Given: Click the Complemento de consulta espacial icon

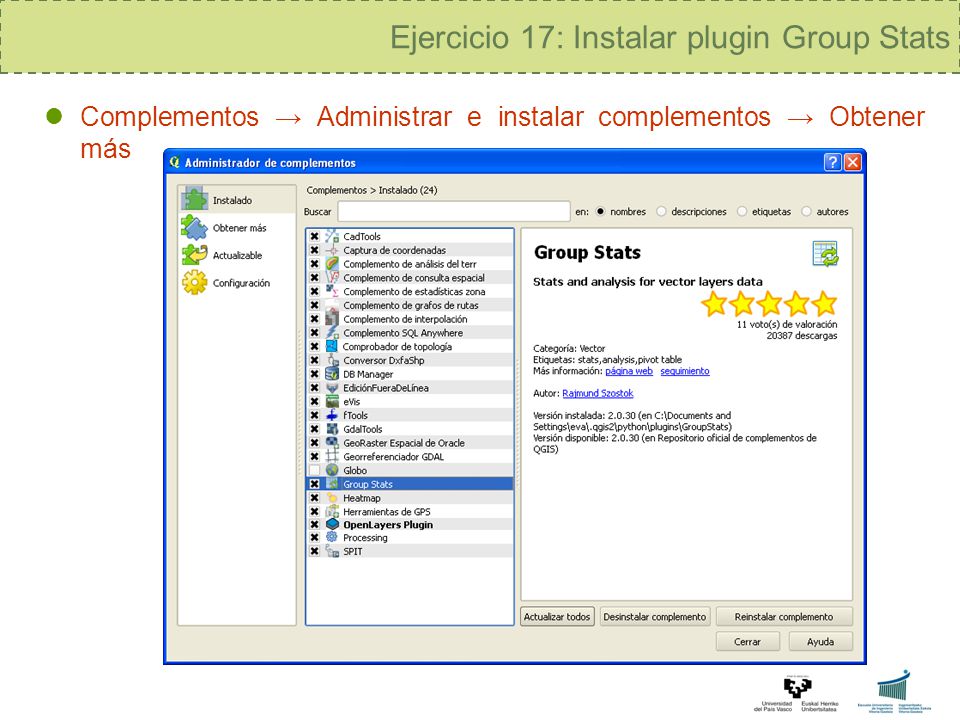Looking at the screenshot, I should tap(332, 278).
